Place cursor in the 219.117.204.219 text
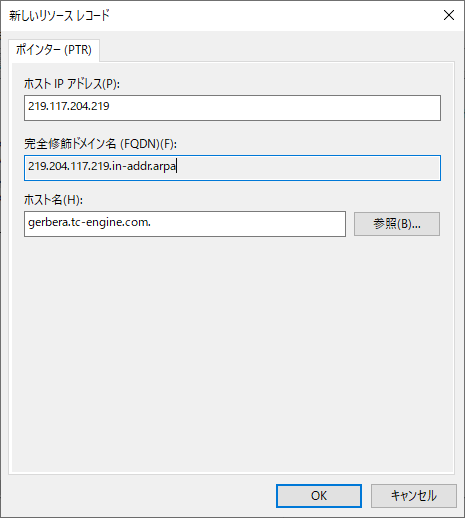This screenshot has height=518, width=465. click(69, 106)
